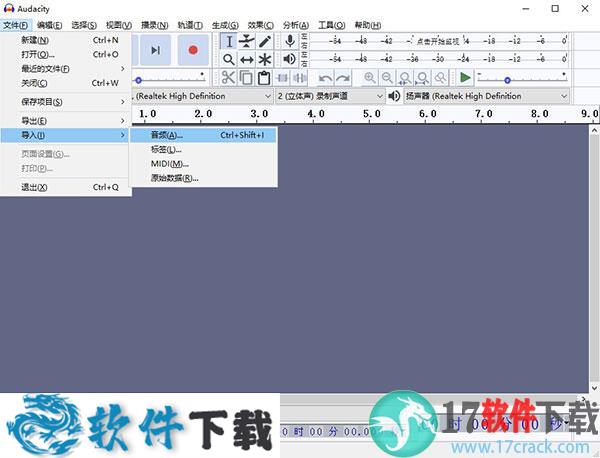This screenshot has height=458, width=600.
Task: Open the 生成(G) menu
Action: point(225,25)
